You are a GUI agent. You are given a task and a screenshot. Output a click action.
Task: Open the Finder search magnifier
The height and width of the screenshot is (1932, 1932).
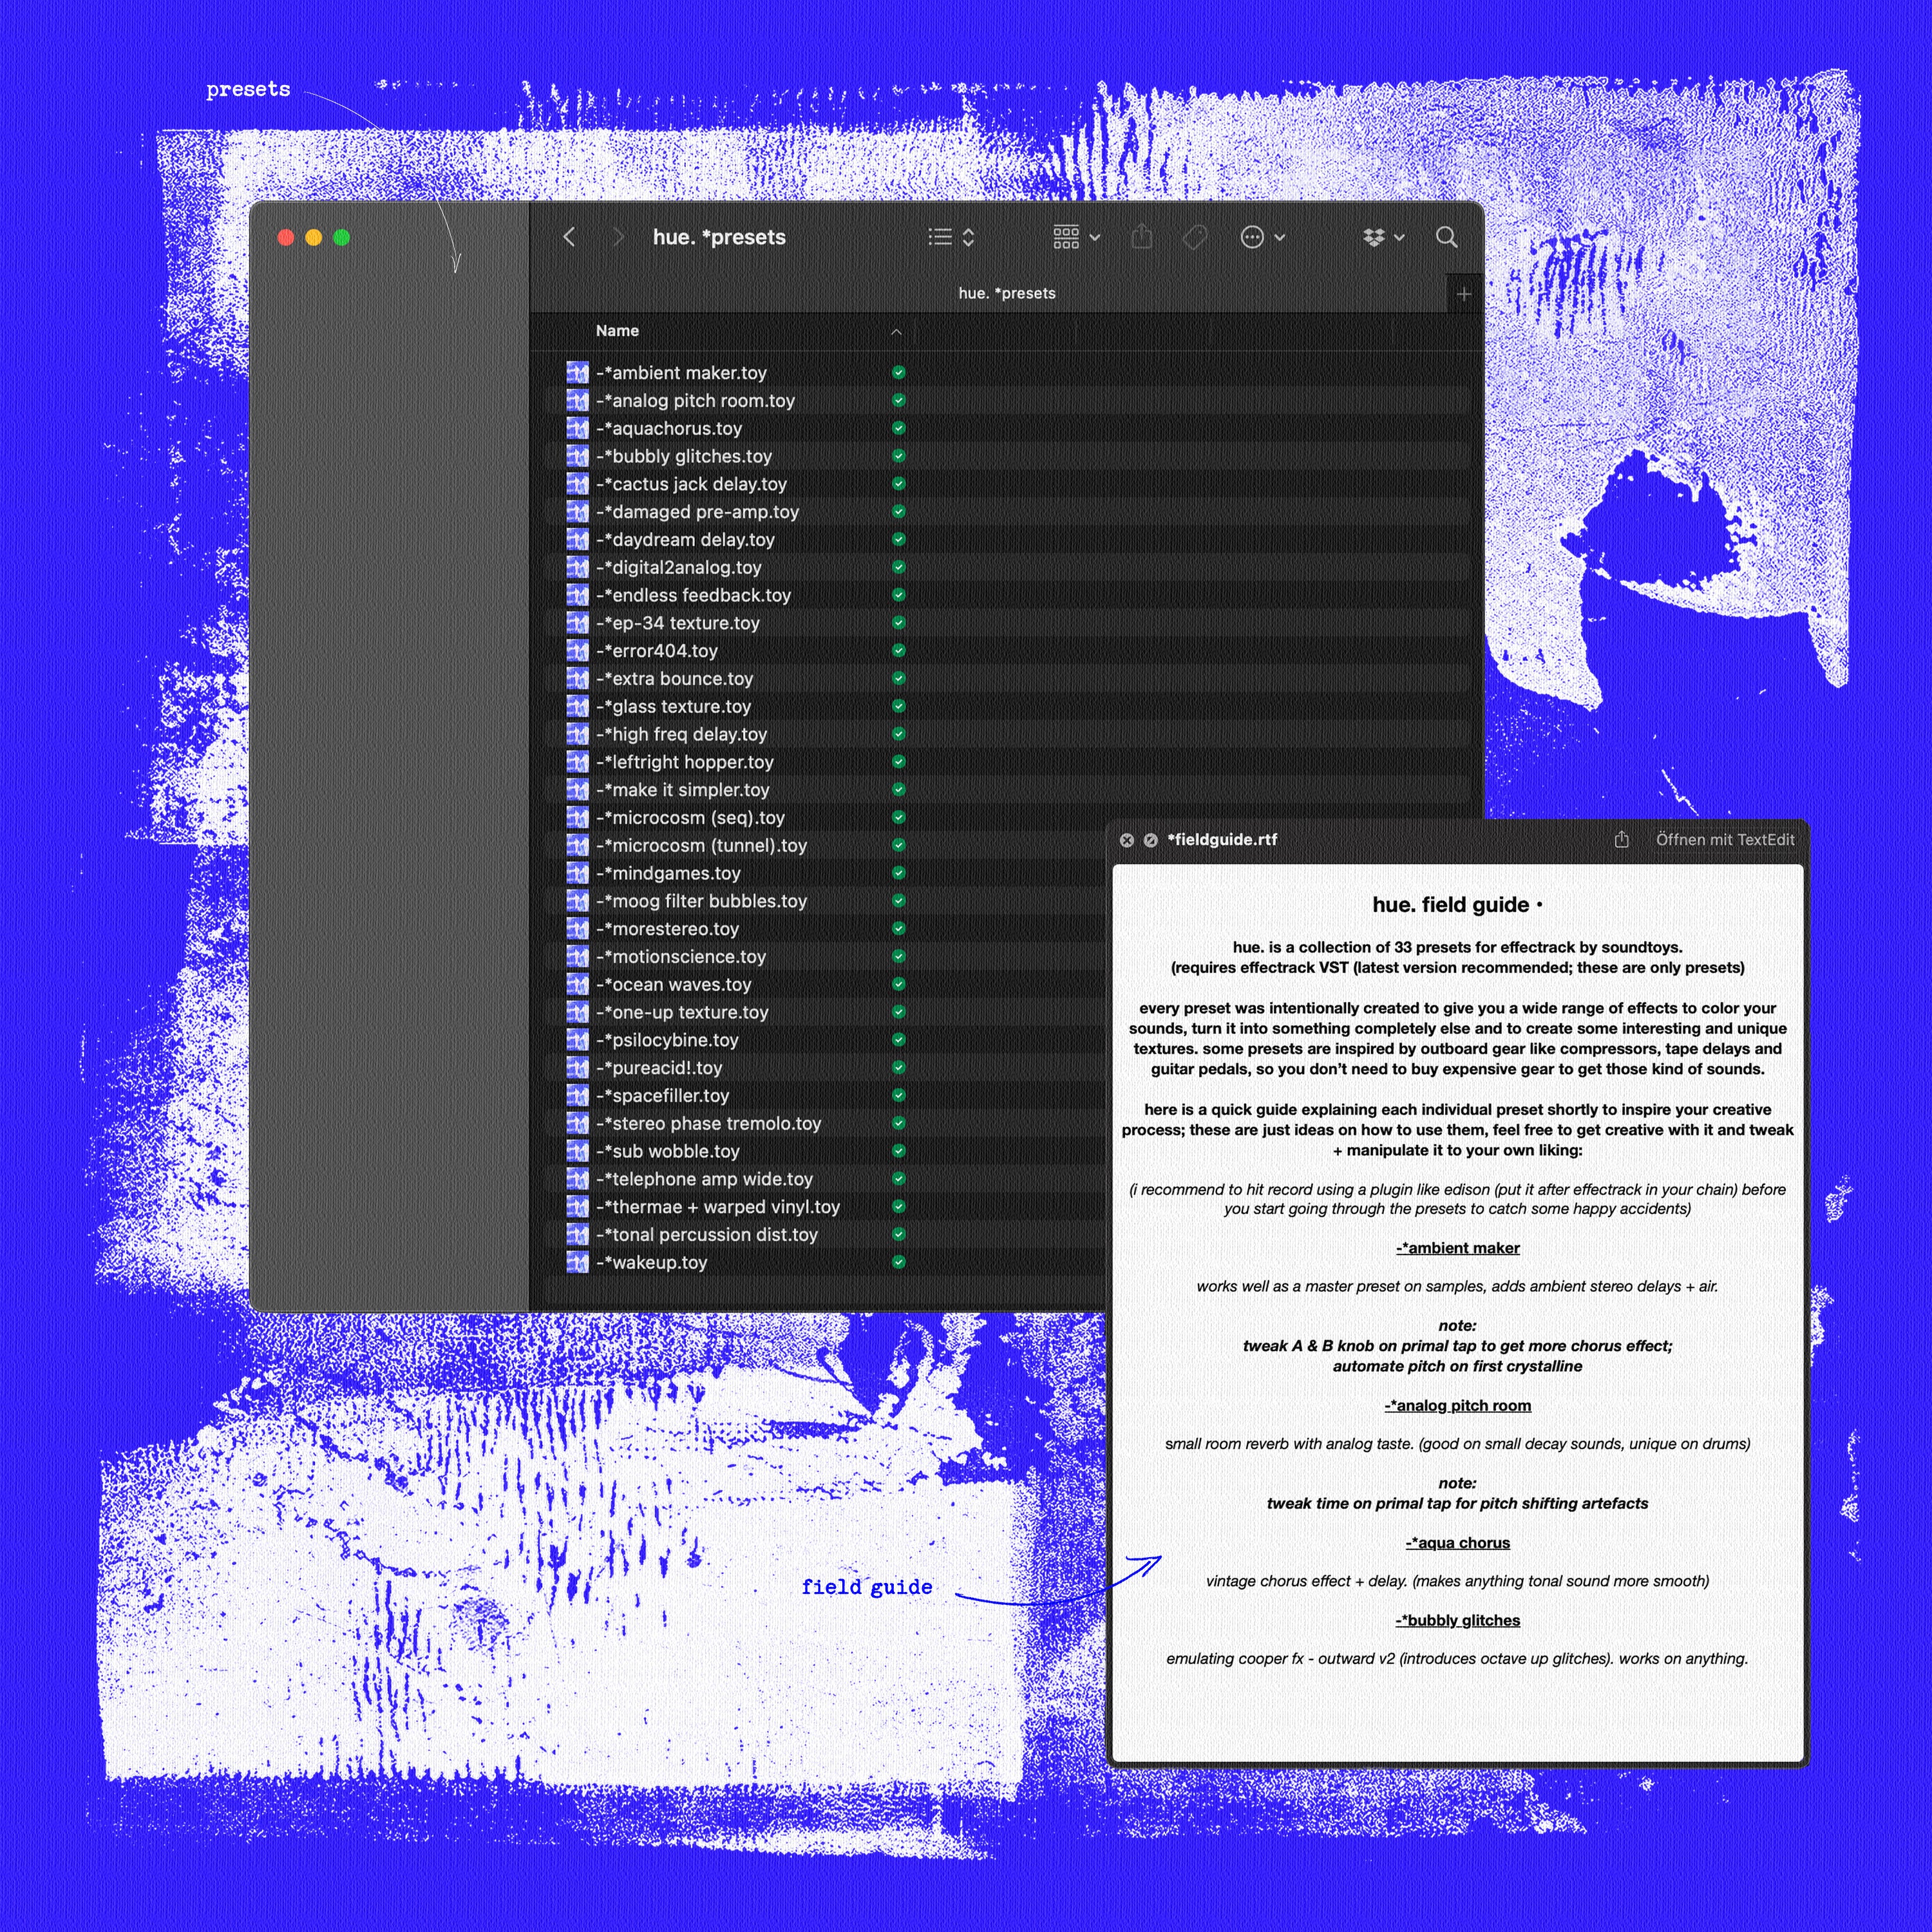[x=1446, y=237]
